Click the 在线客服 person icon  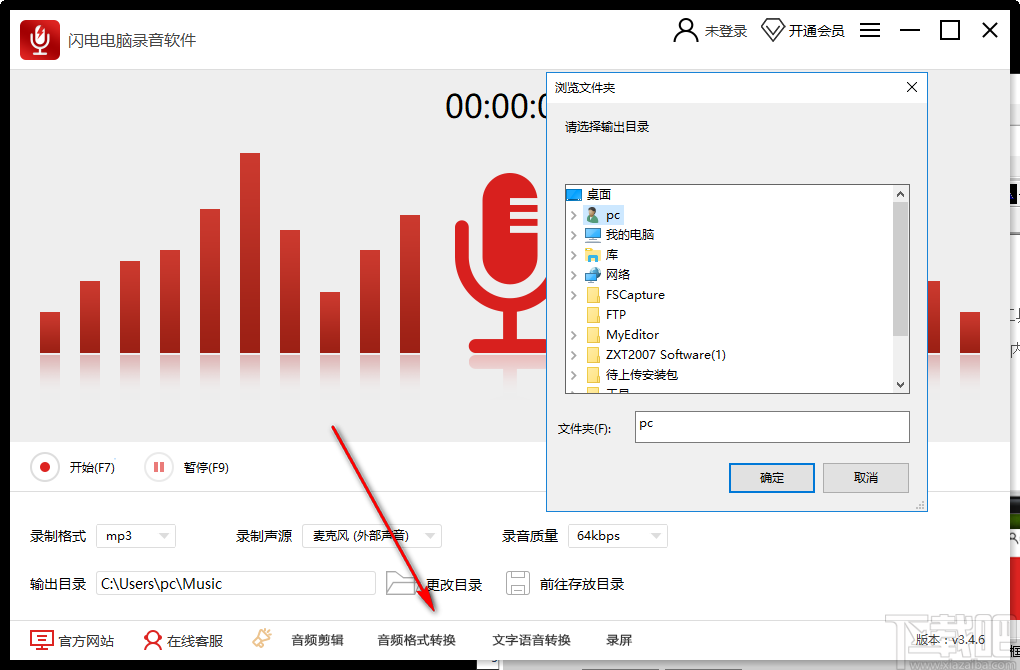click(152, 639)
